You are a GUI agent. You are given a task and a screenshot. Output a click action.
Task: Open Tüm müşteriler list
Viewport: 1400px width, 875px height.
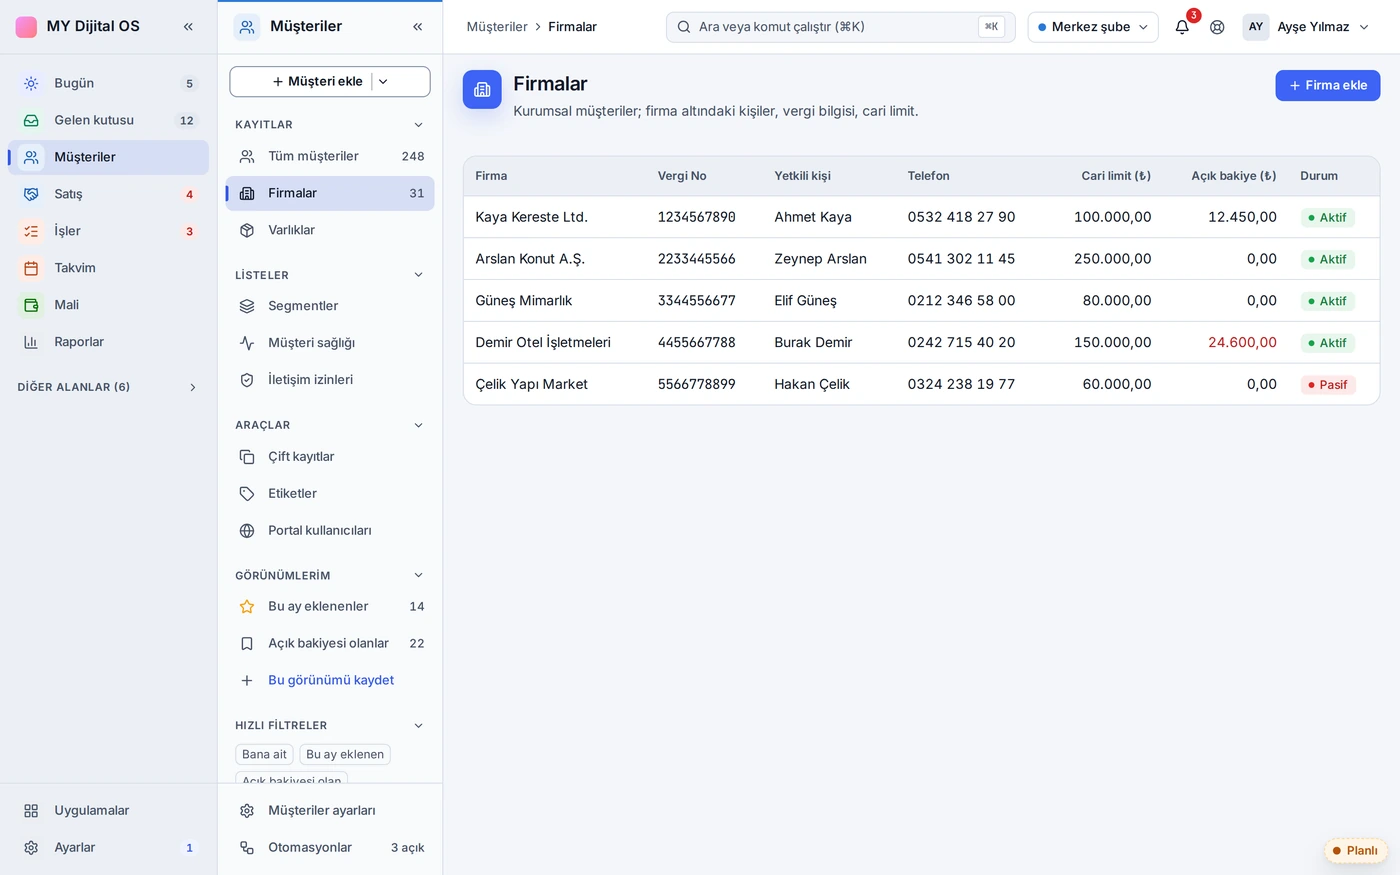(330, 156)
